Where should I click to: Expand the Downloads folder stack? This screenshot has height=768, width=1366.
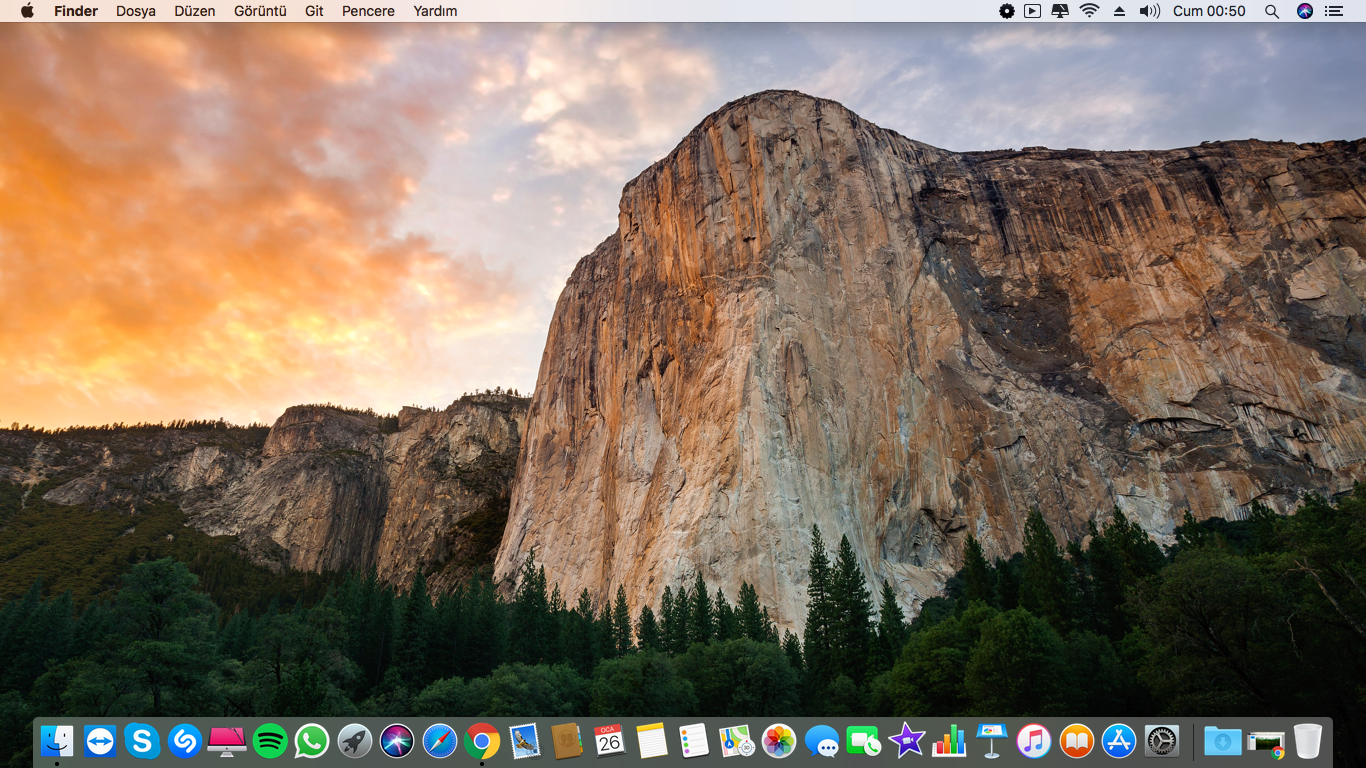[1222, 741]
